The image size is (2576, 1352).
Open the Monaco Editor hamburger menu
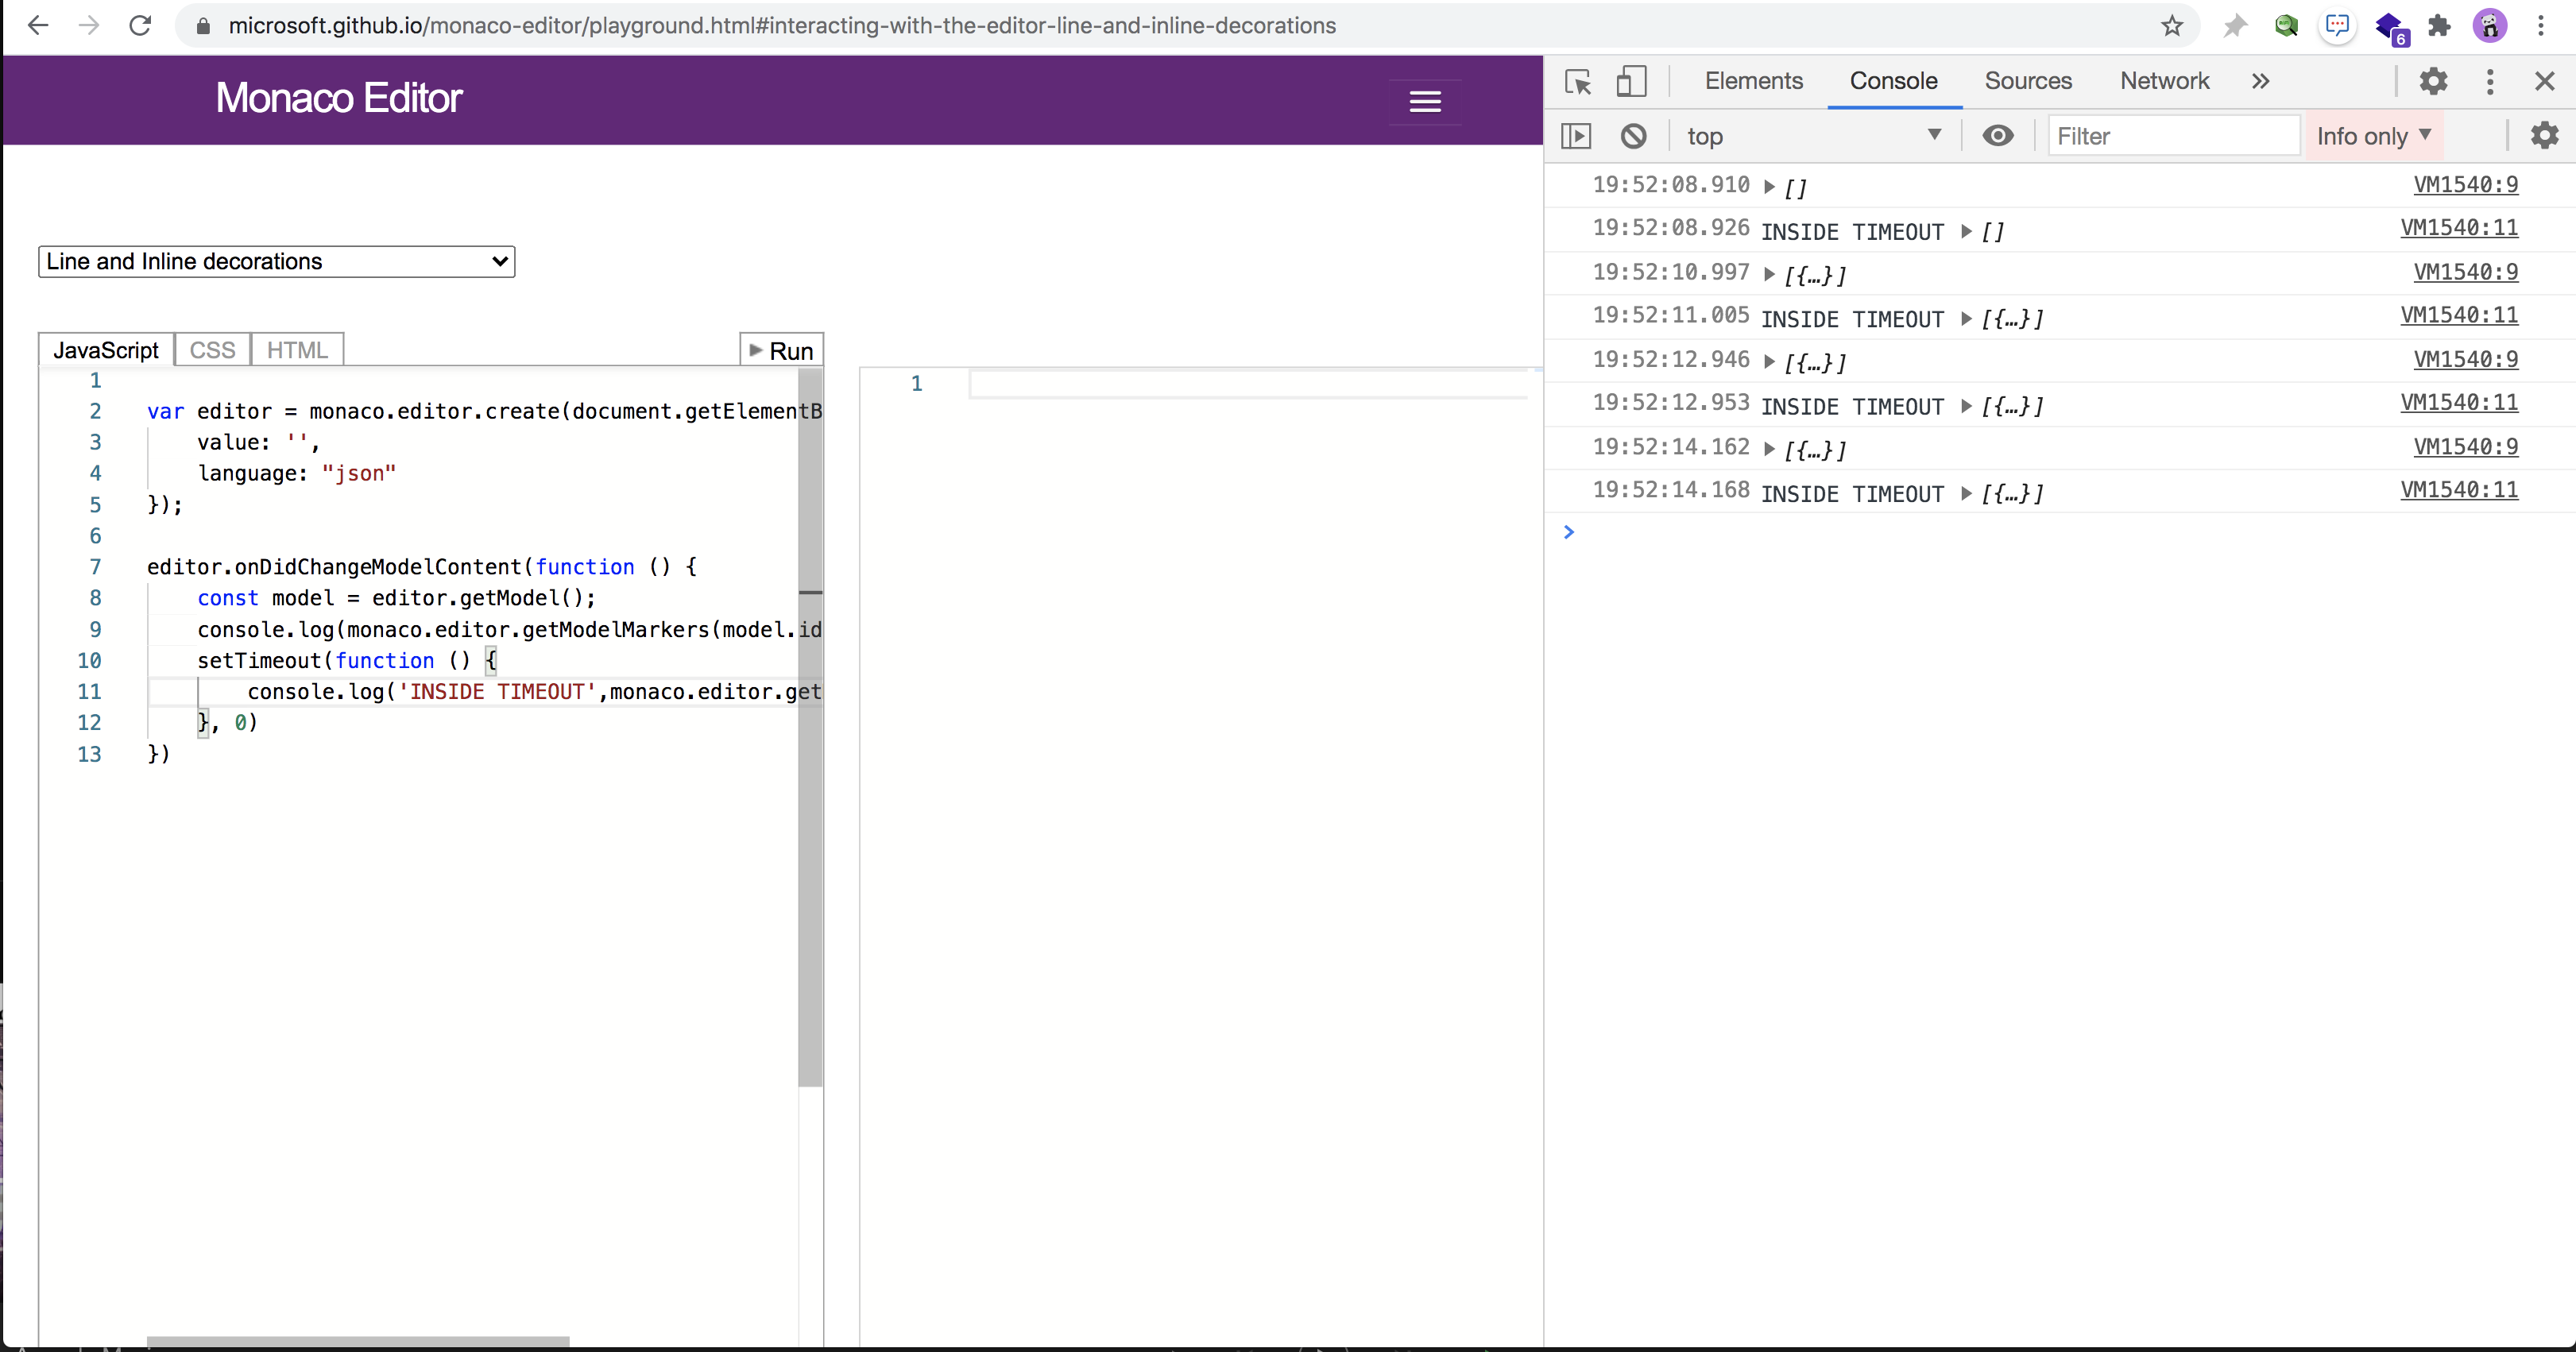(x=1424, y=100)
